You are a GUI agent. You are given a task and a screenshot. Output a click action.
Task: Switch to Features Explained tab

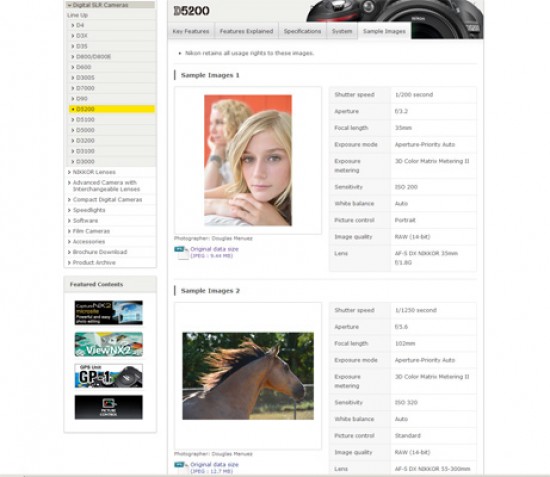coord(246,31)
